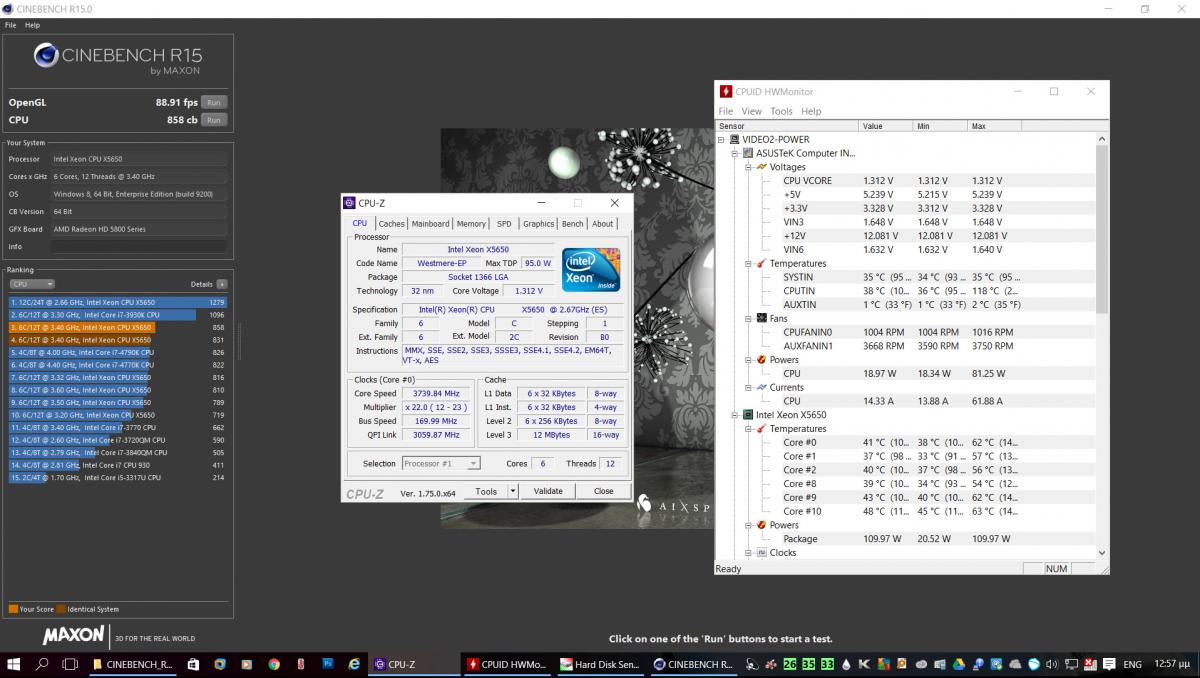Click the Voltages category icon in HWMonitor

761,167
